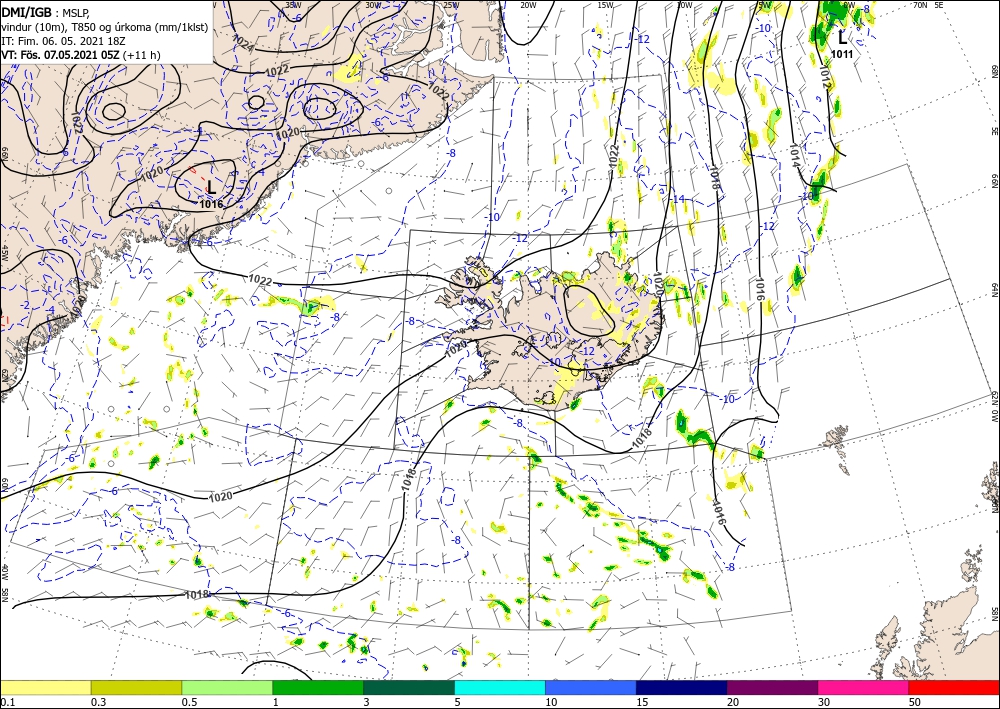Click the light green 0.5–1 legend swatch
Viewport: 1000px width, 709px height.
[227, 687]
